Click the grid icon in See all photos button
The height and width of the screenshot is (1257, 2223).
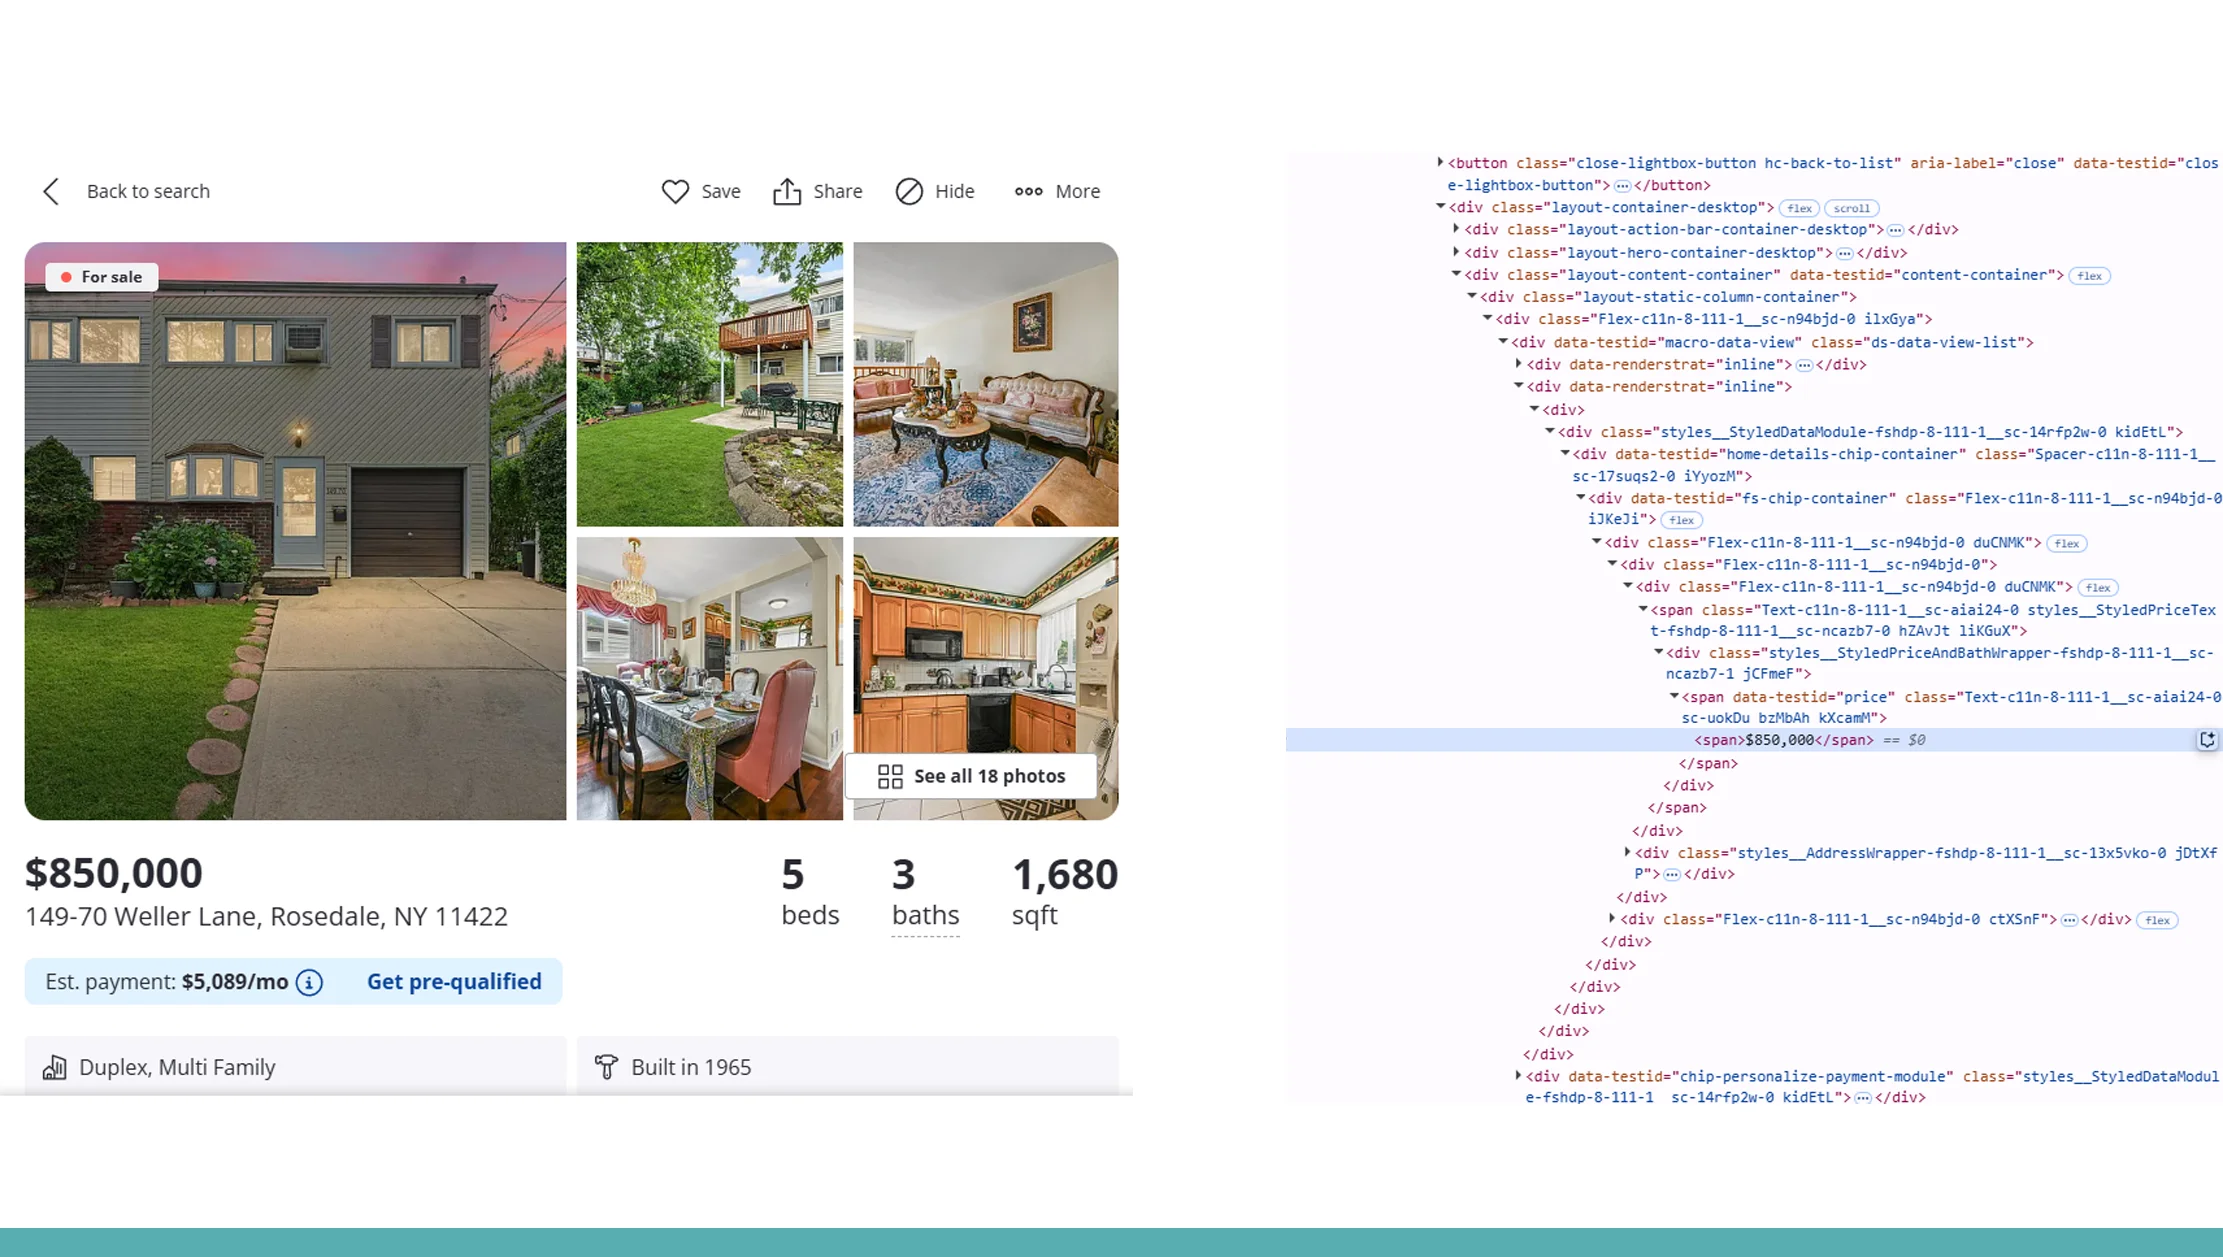point(890,775)
